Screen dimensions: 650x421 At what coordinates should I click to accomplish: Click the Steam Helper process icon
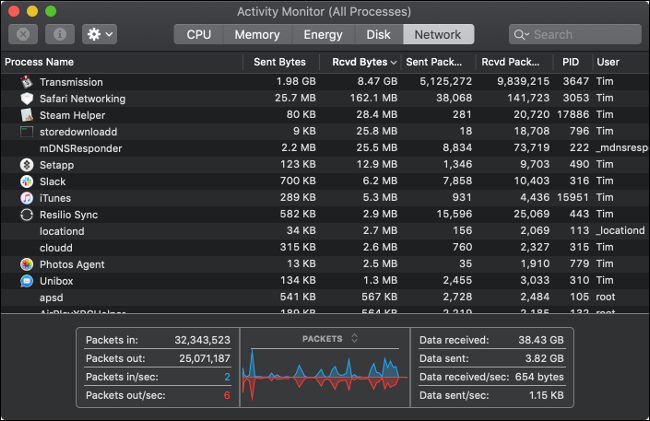coord(27,115)
